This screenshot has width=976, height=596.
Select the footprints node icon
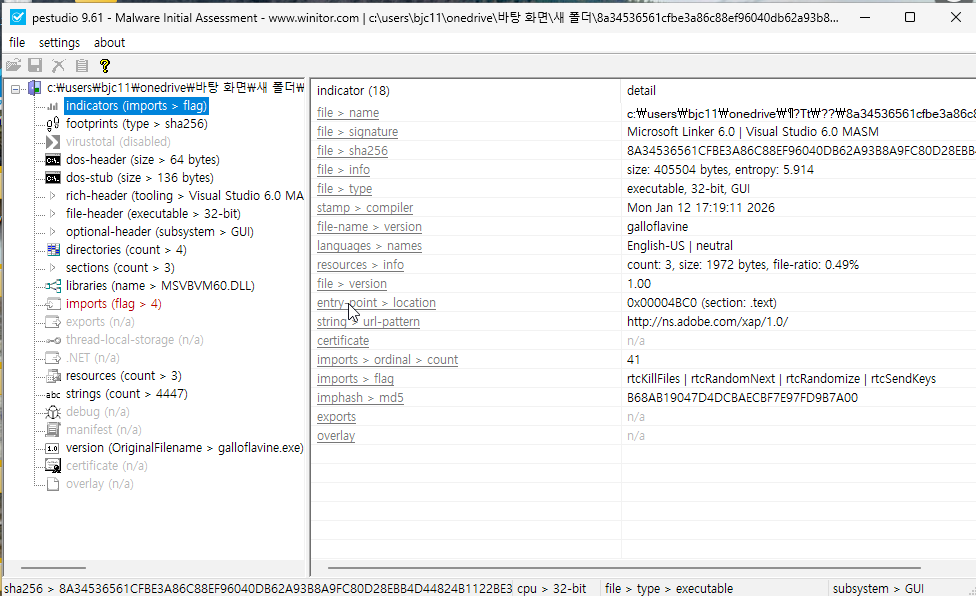point(53,124)
